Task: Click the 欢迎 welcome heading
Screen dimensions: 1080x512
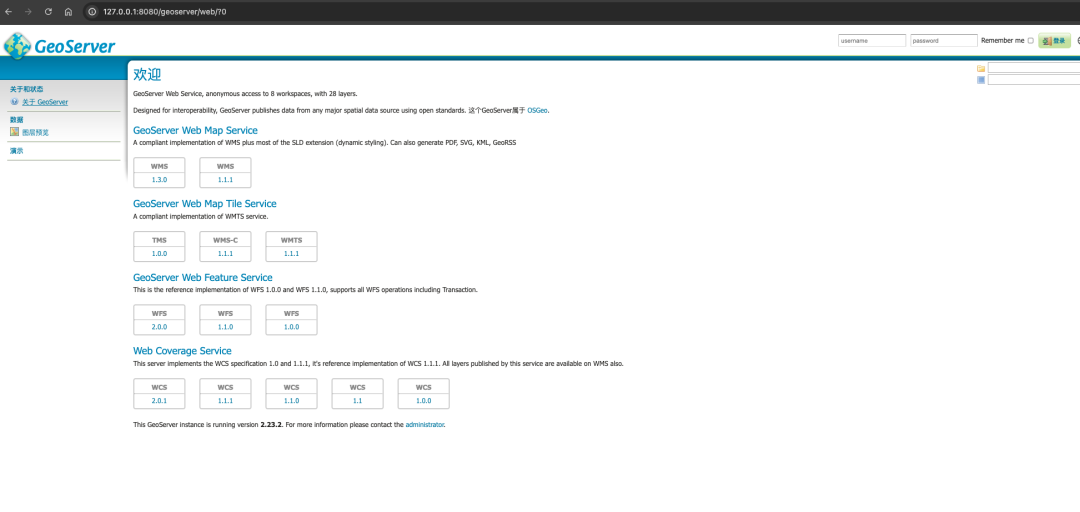Action: click(147, 74)
